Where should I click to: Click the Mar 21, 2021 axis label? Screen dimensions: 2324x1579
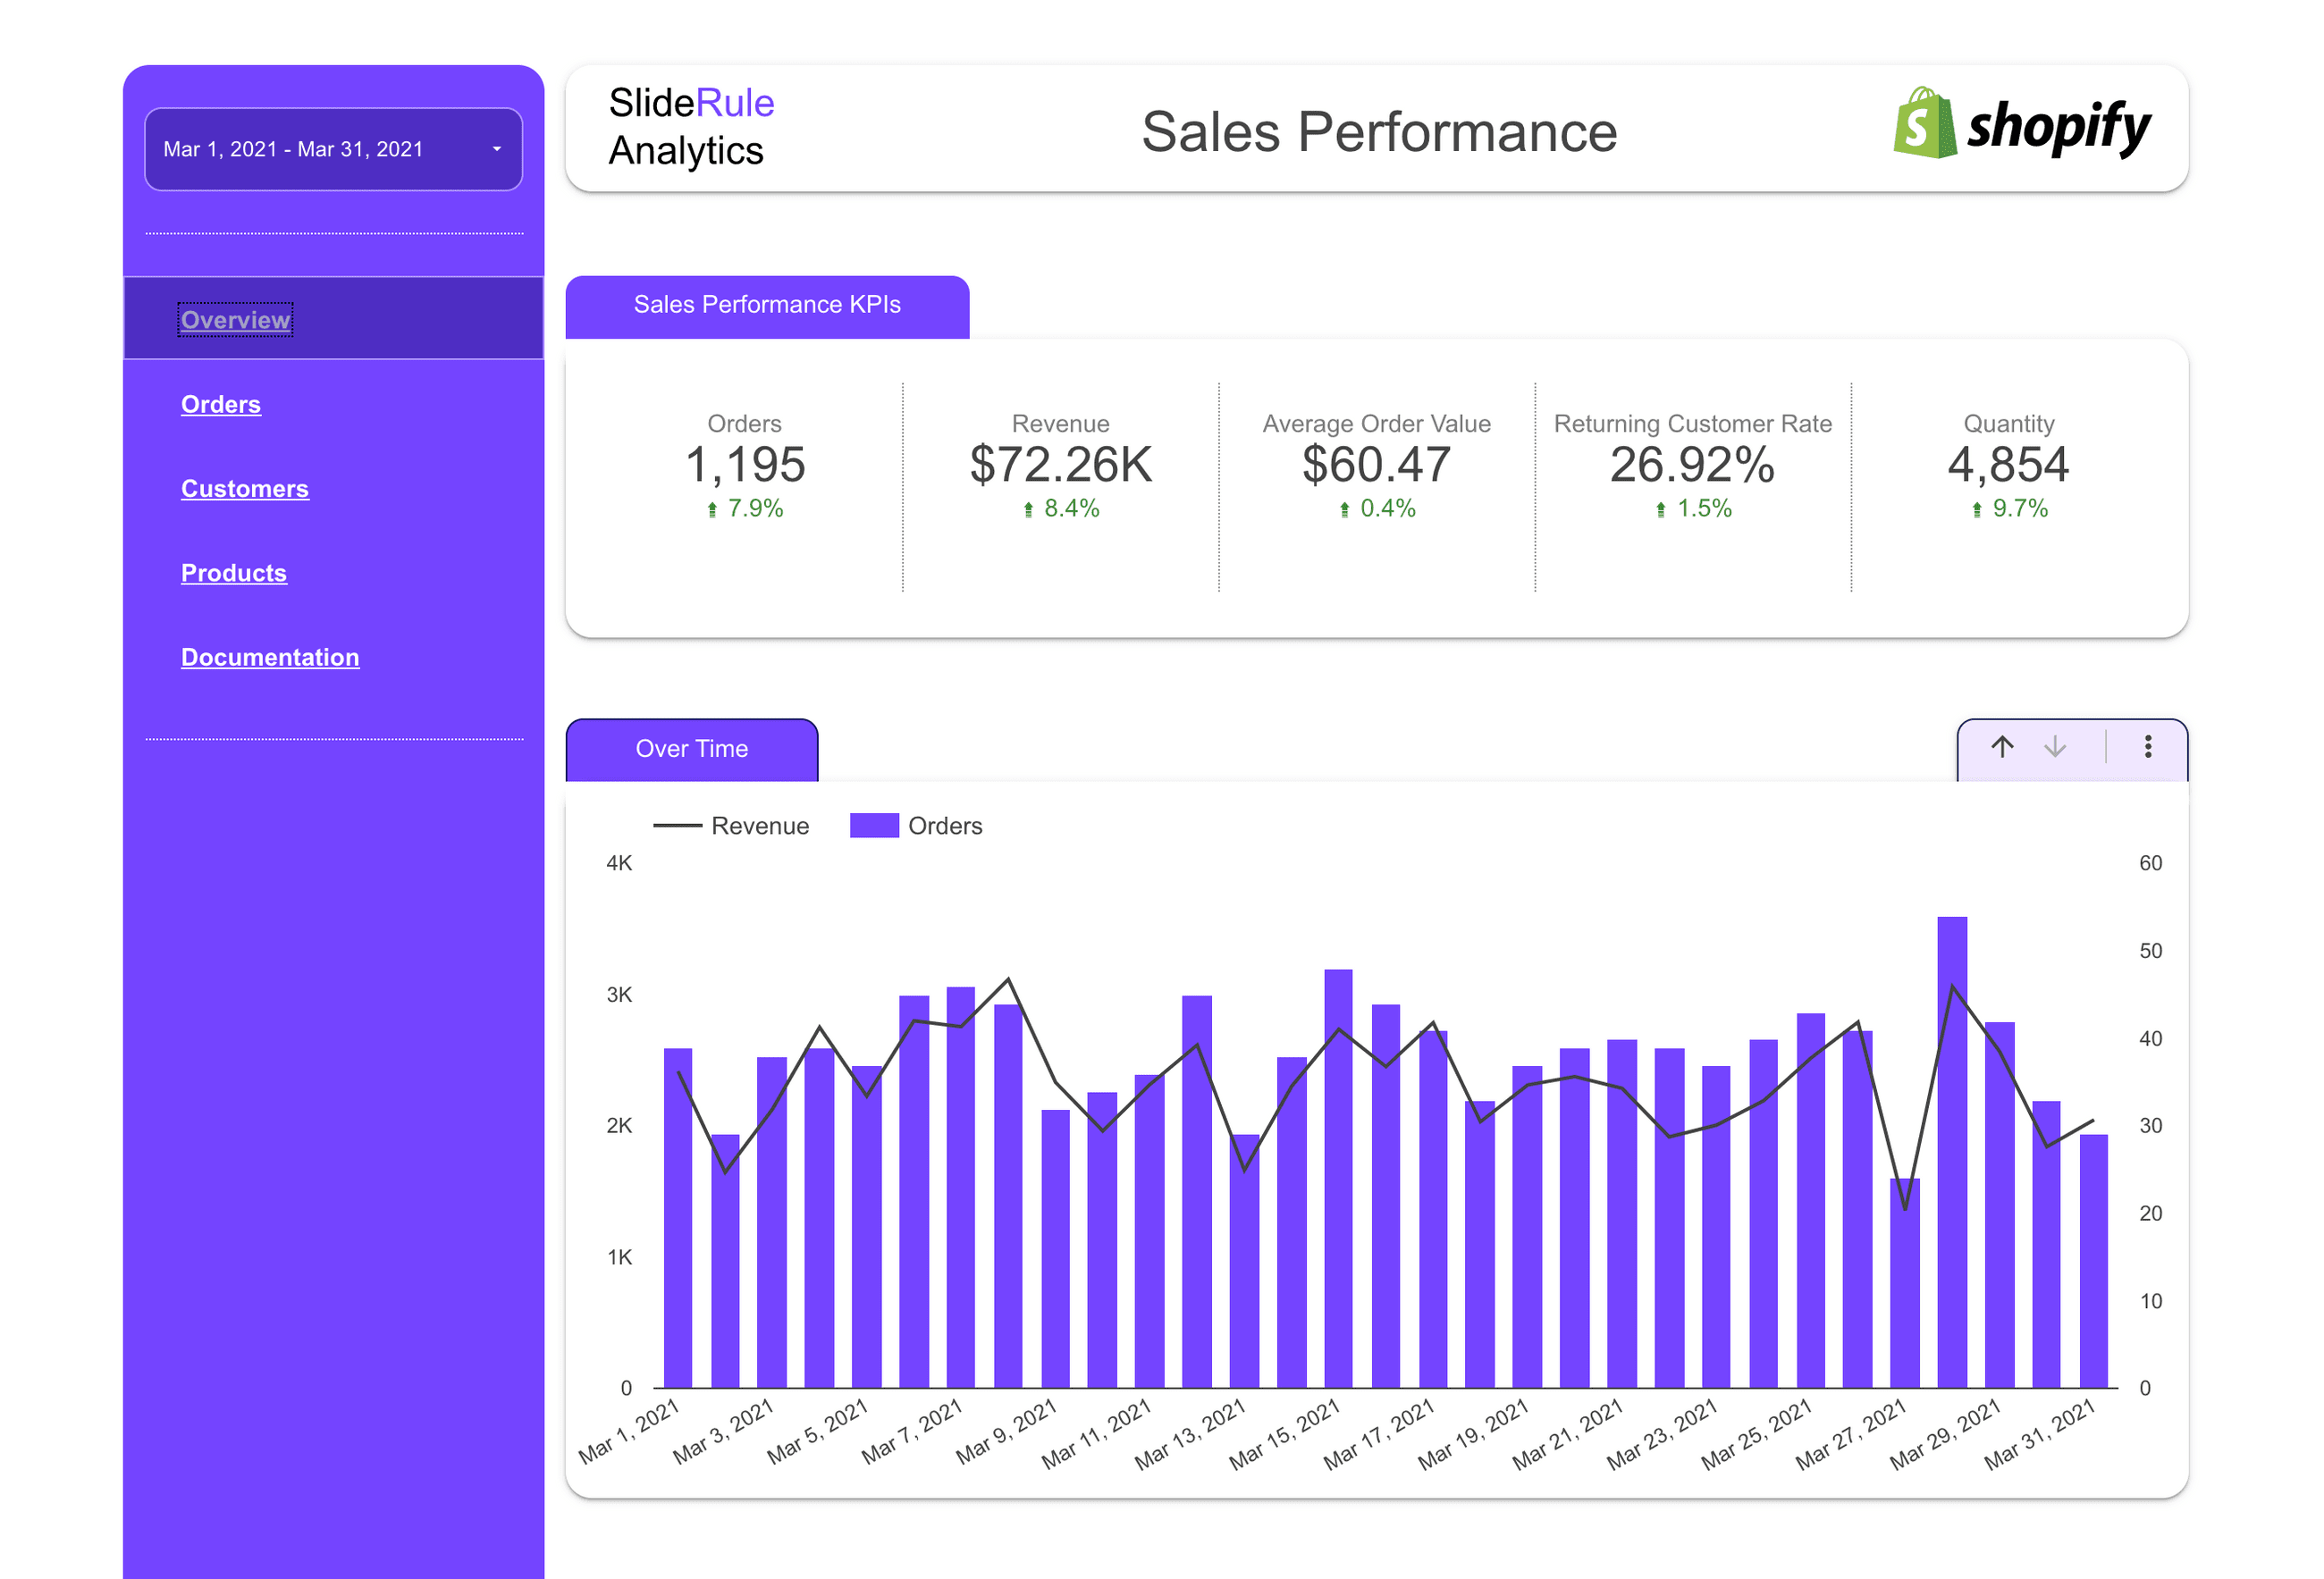(x=1568, y=1435)
